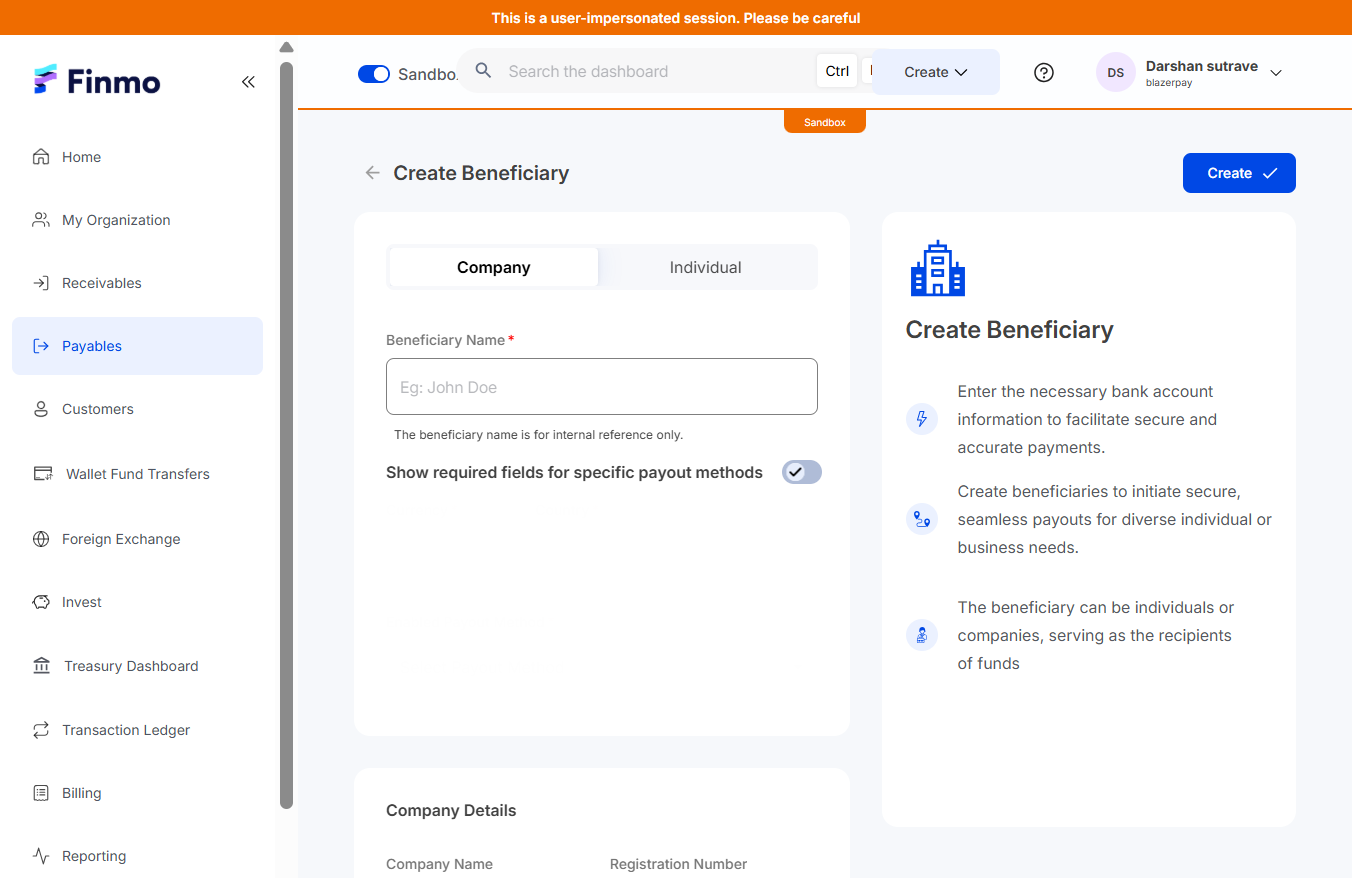The height and width of the screenshot is (878, 1352).
Task: Expand the Darshan sutrave account menu
Action: pyautogui.click(x=1276, y=73)
